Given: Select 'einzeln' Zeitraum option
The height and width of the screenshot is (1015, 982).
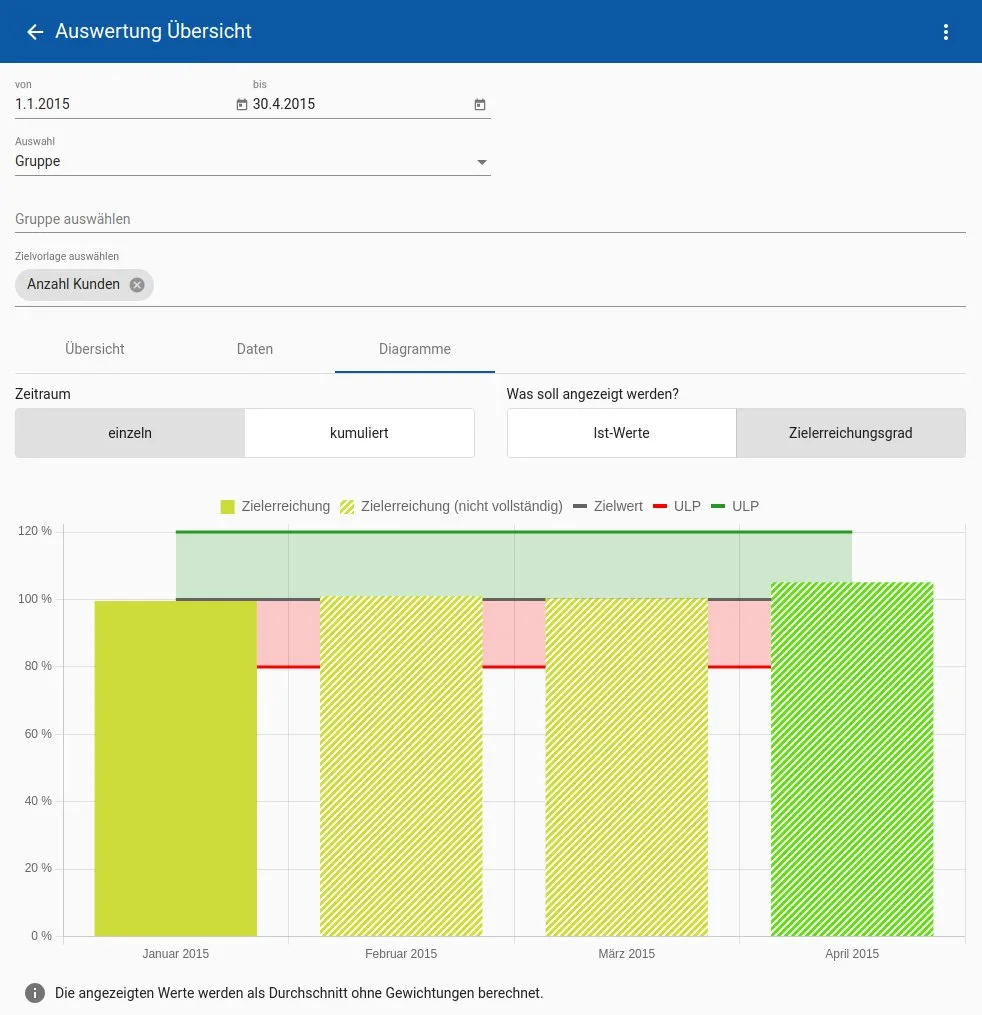Looking at the screenshot, I should (130, 433).
